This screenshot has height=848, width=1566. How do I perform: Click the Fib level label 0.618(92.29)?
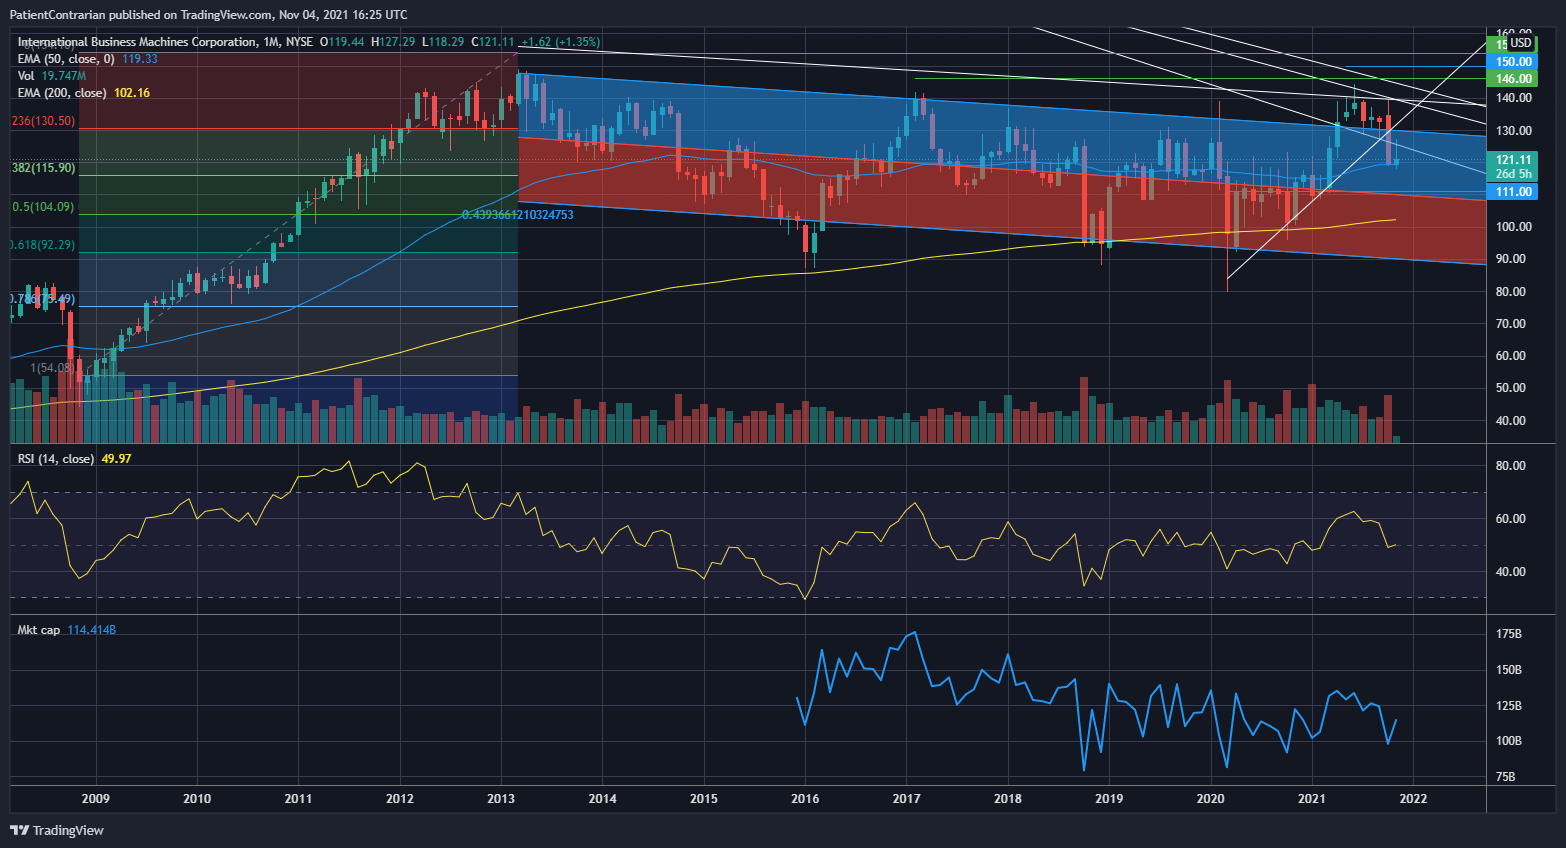click(x=43, y=245)
